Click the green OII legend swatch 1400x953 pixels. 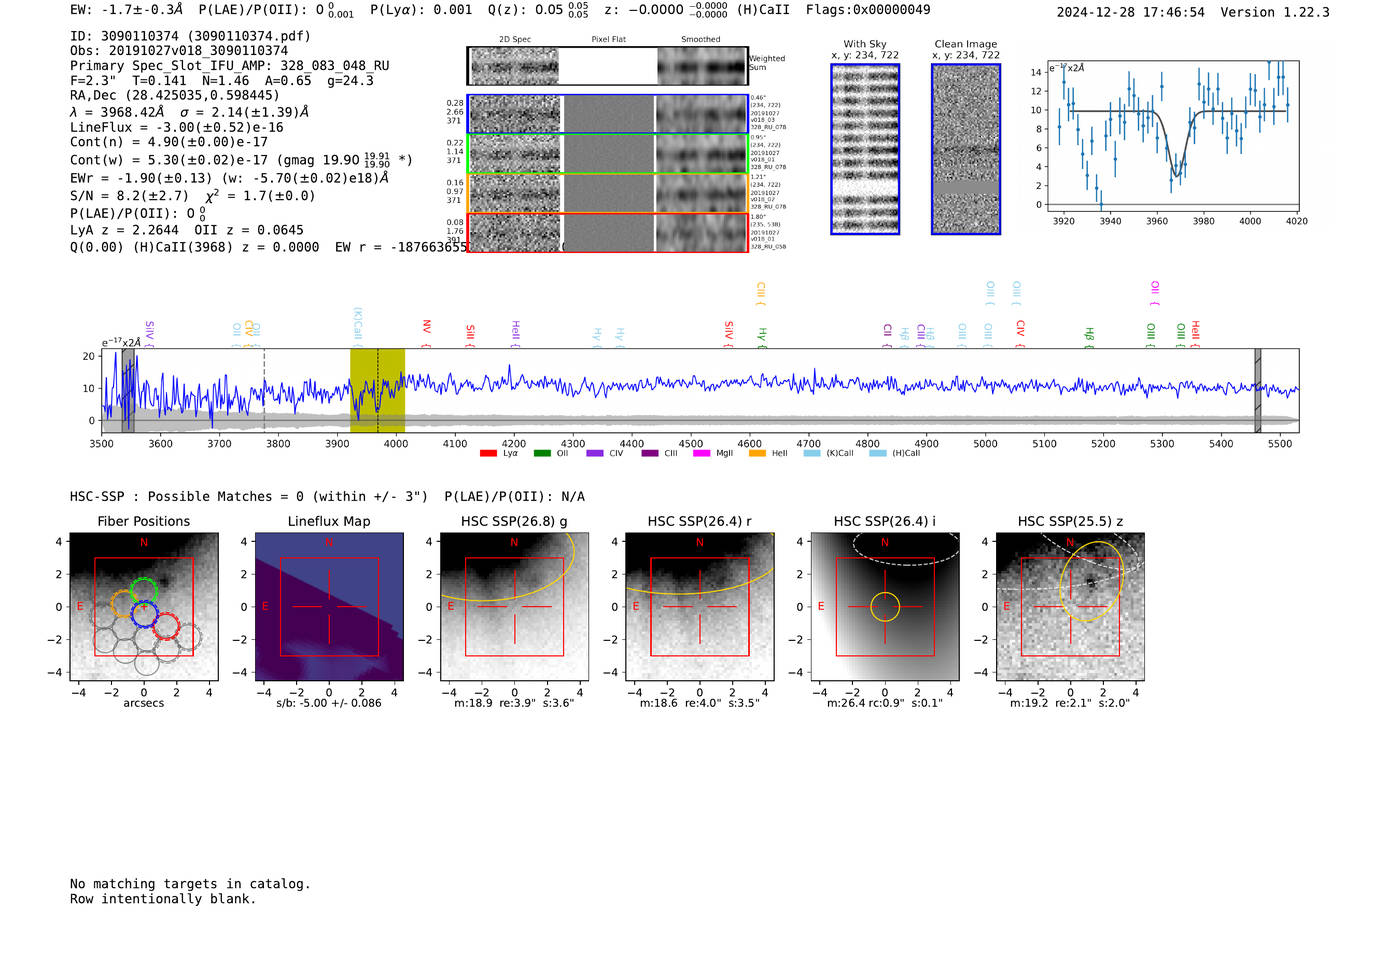[x=542, y=454]
